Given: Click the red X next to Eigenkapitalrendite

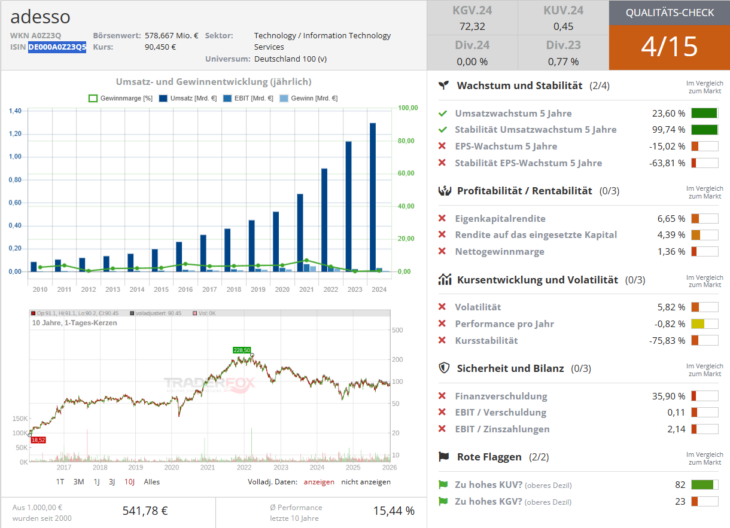Looking at the screenshot, I should tap(443, 218).
